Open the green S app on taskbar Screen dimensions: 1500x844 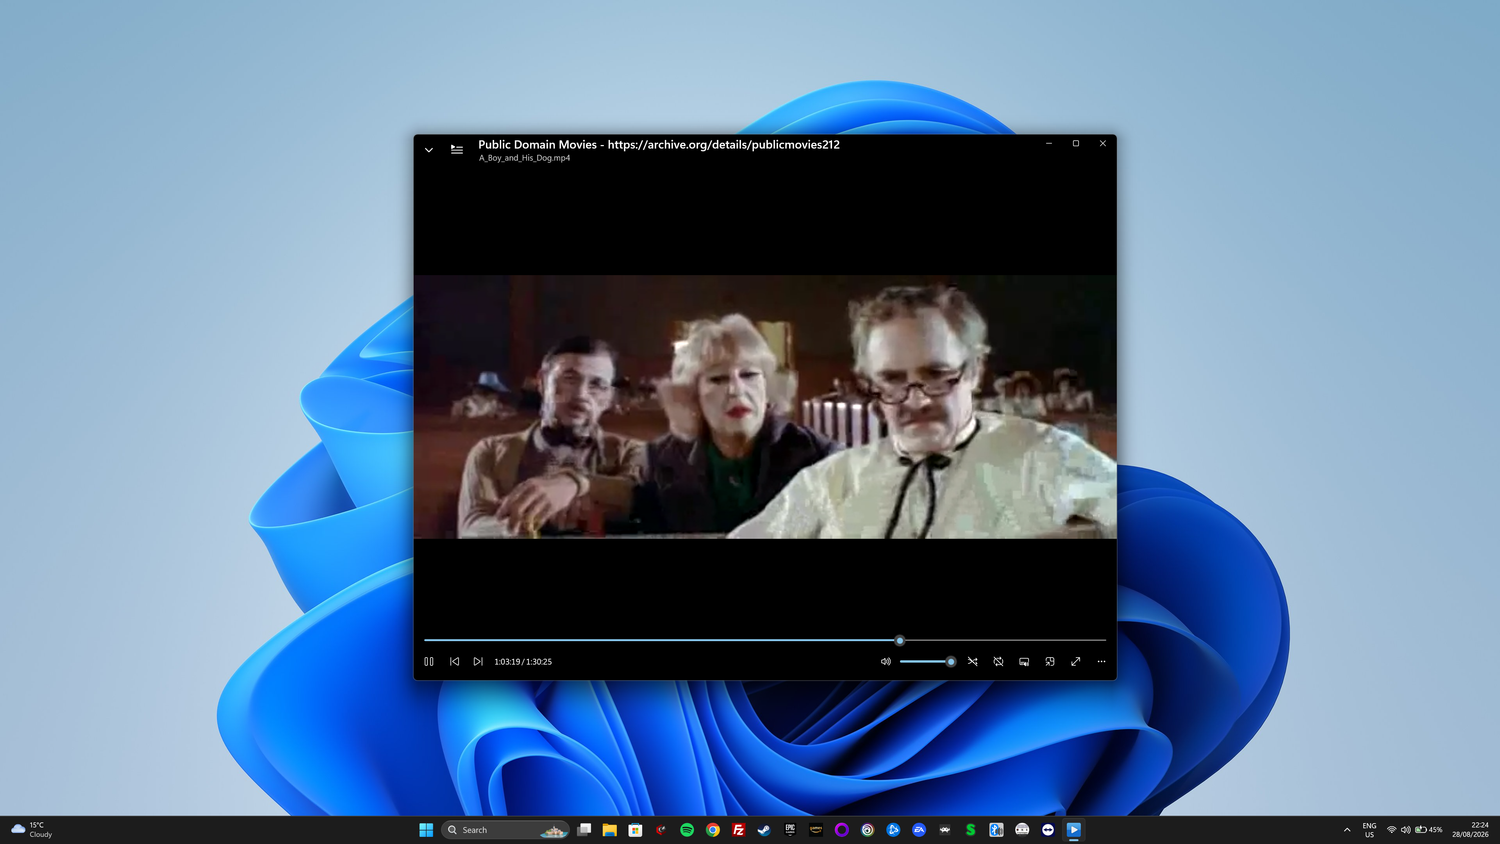970,830
